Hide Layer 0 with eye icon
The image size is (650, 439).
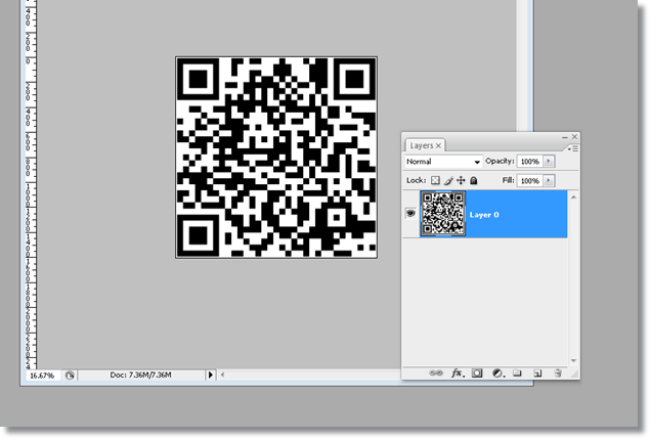tap(410, 213)
